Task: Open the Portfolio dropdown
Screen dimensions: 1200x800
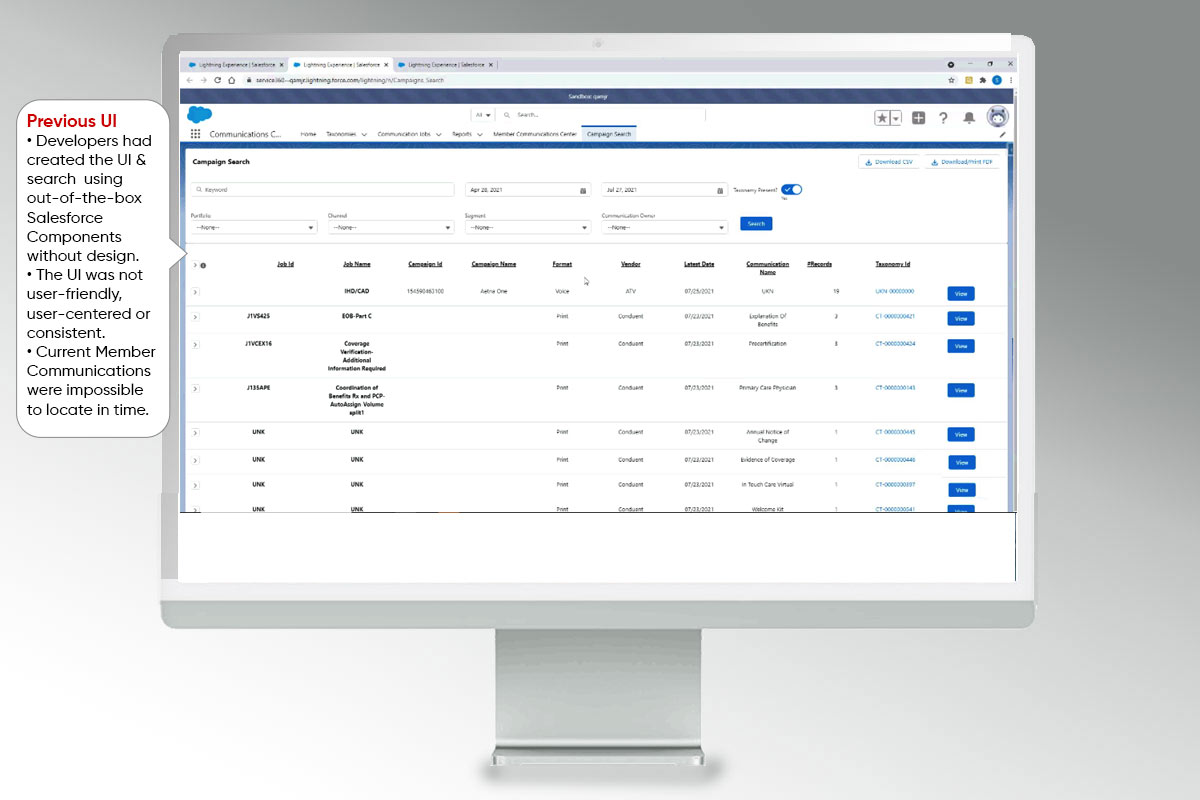Action: click(254, 227)
